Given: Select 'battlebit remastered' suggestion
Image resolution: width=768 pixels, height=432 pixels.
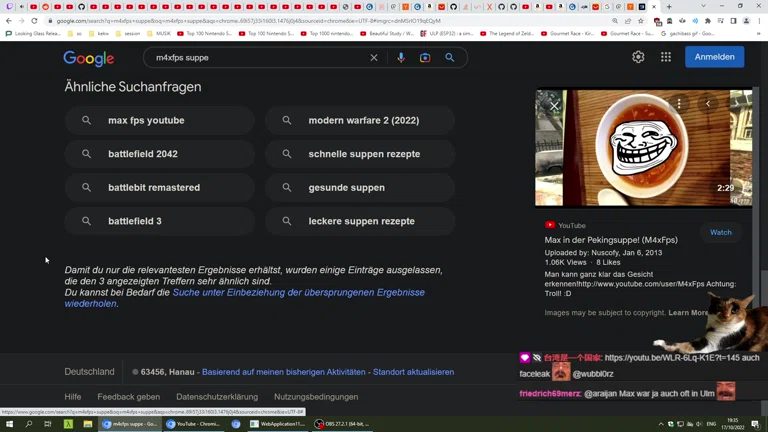Looking at the screenshot, I should (x=160, y=188).
